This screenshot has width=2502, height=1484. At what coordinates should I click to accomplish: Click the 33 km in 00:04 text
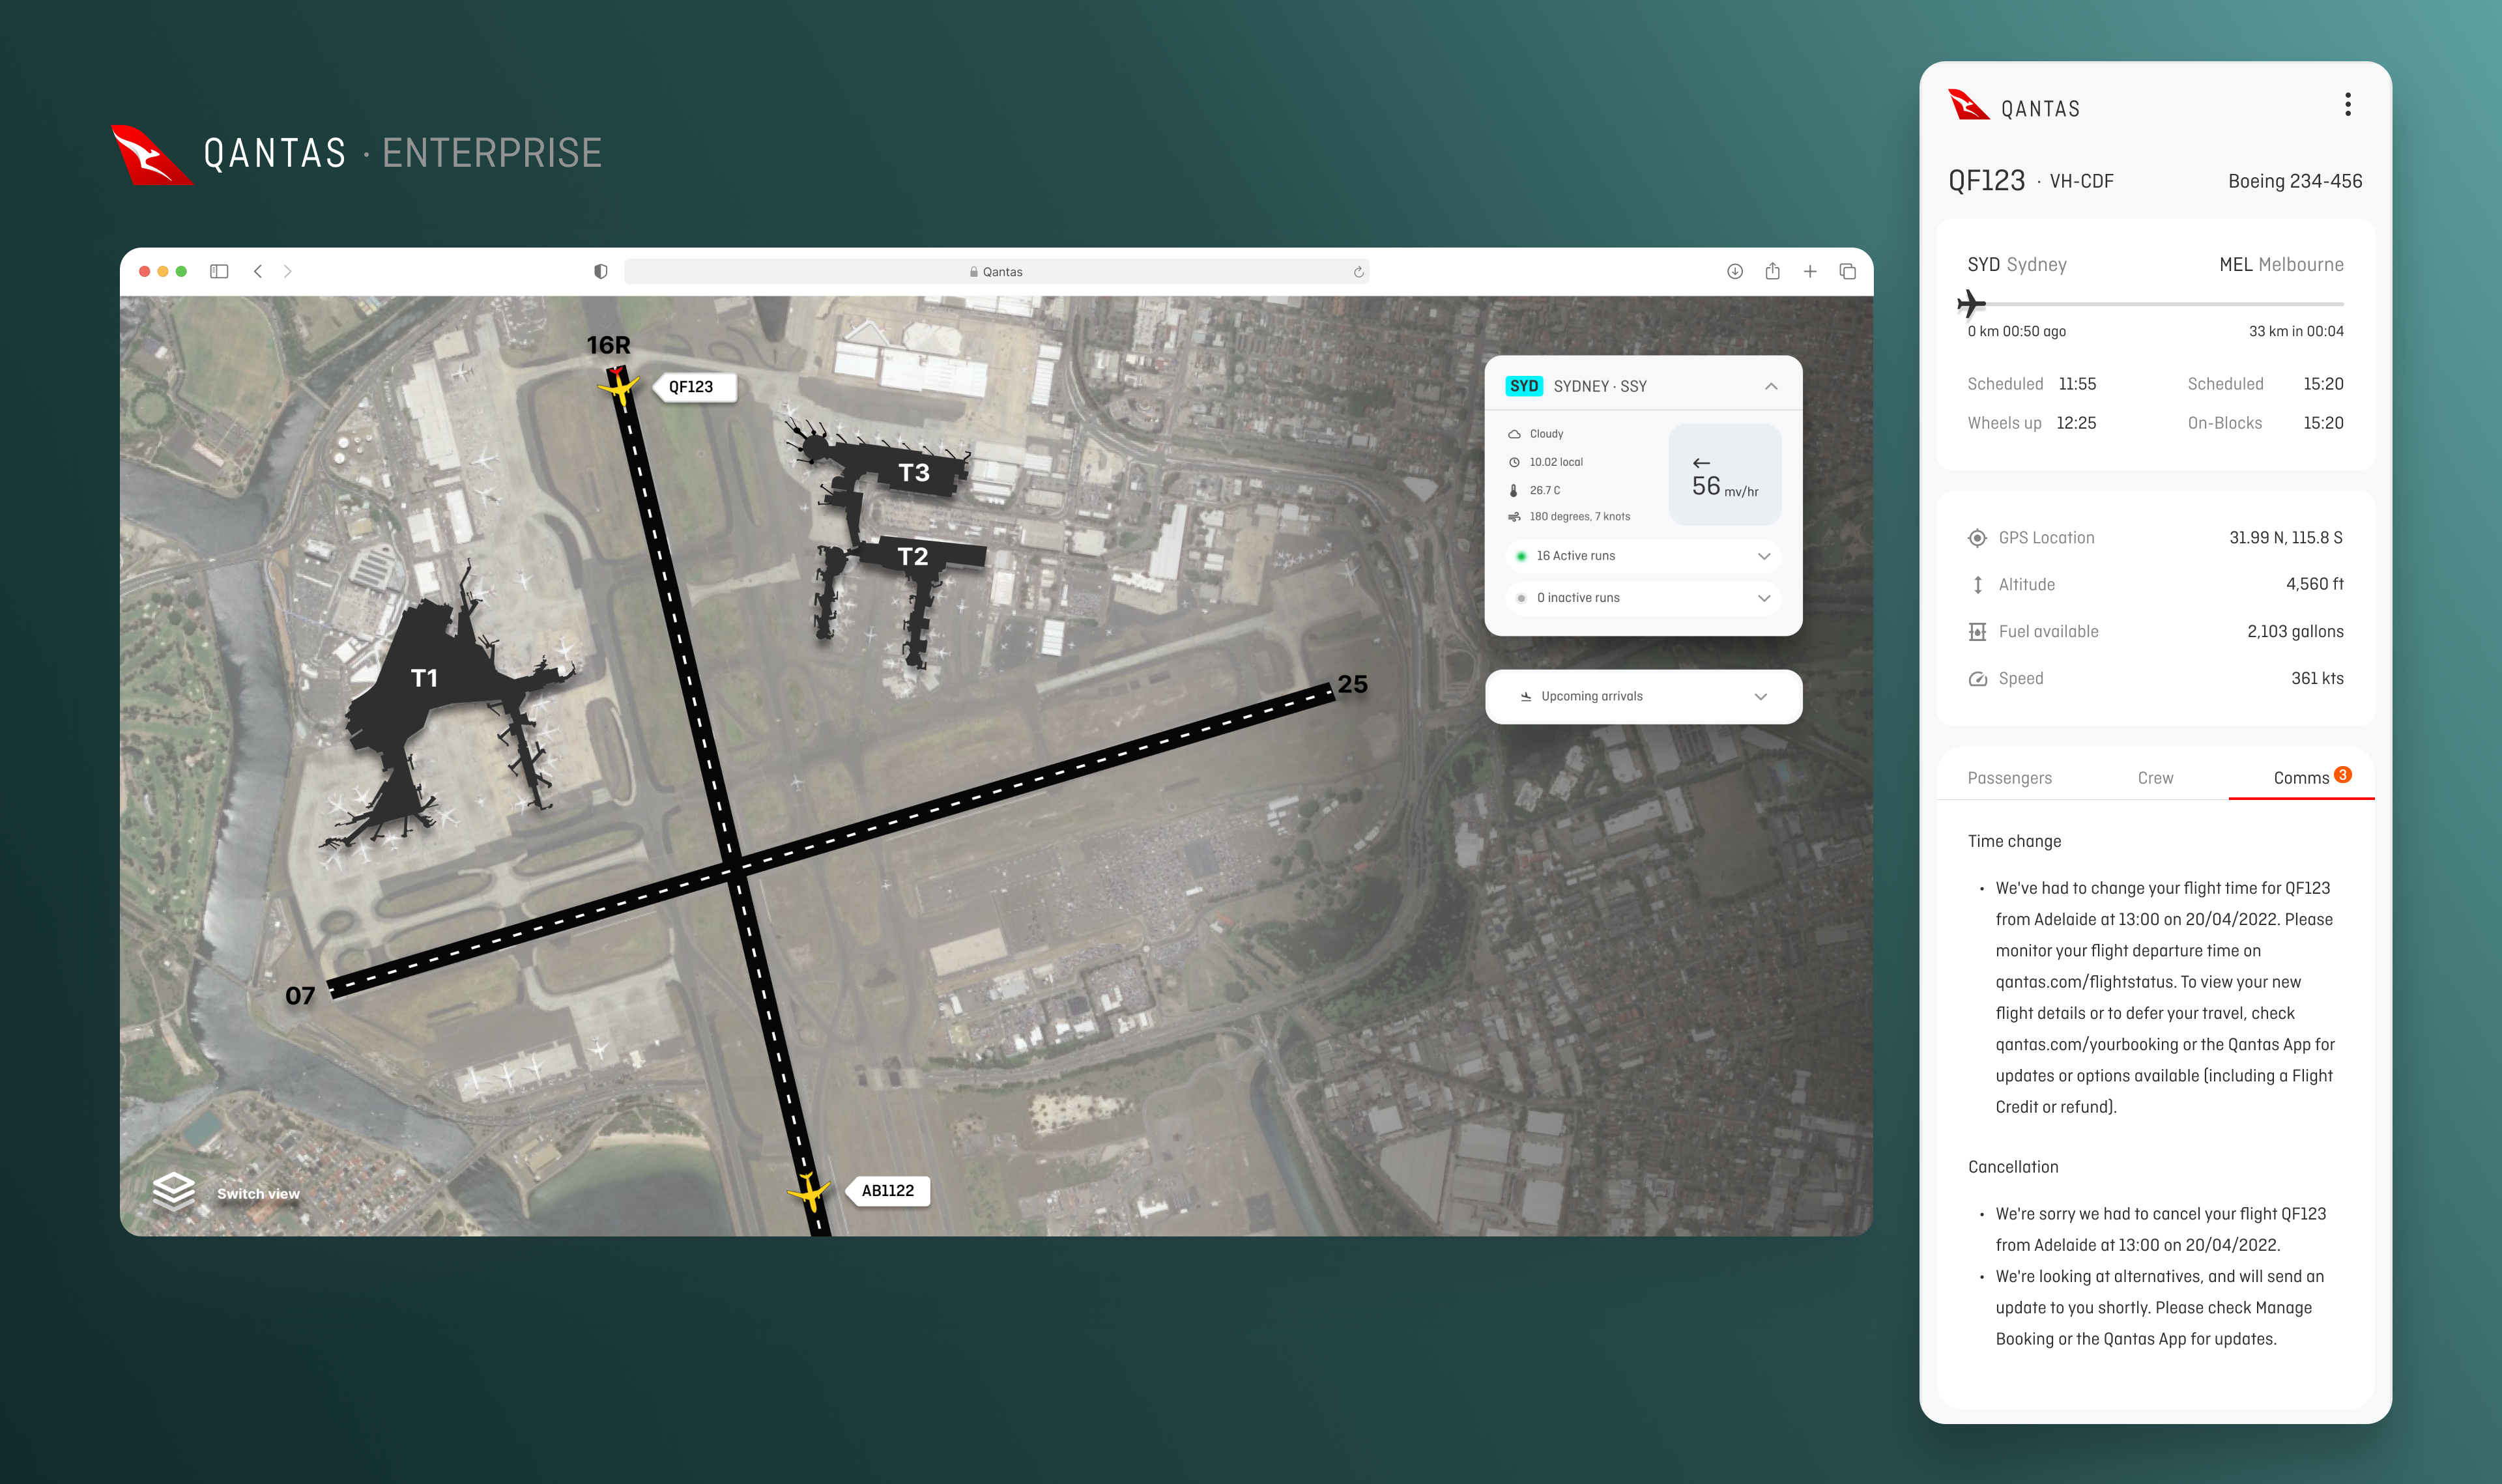click(2296, 331)
